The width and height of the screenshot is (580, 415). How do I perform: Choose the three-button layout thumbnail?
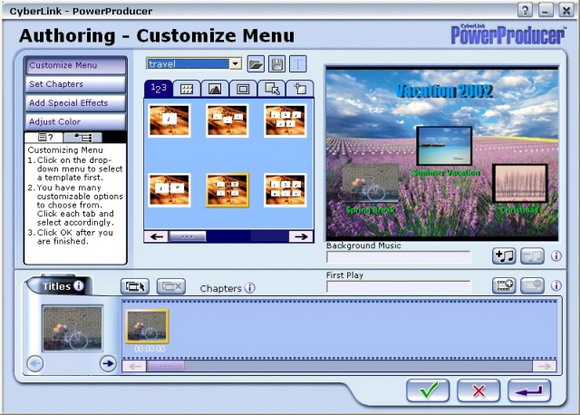point(227,121)
